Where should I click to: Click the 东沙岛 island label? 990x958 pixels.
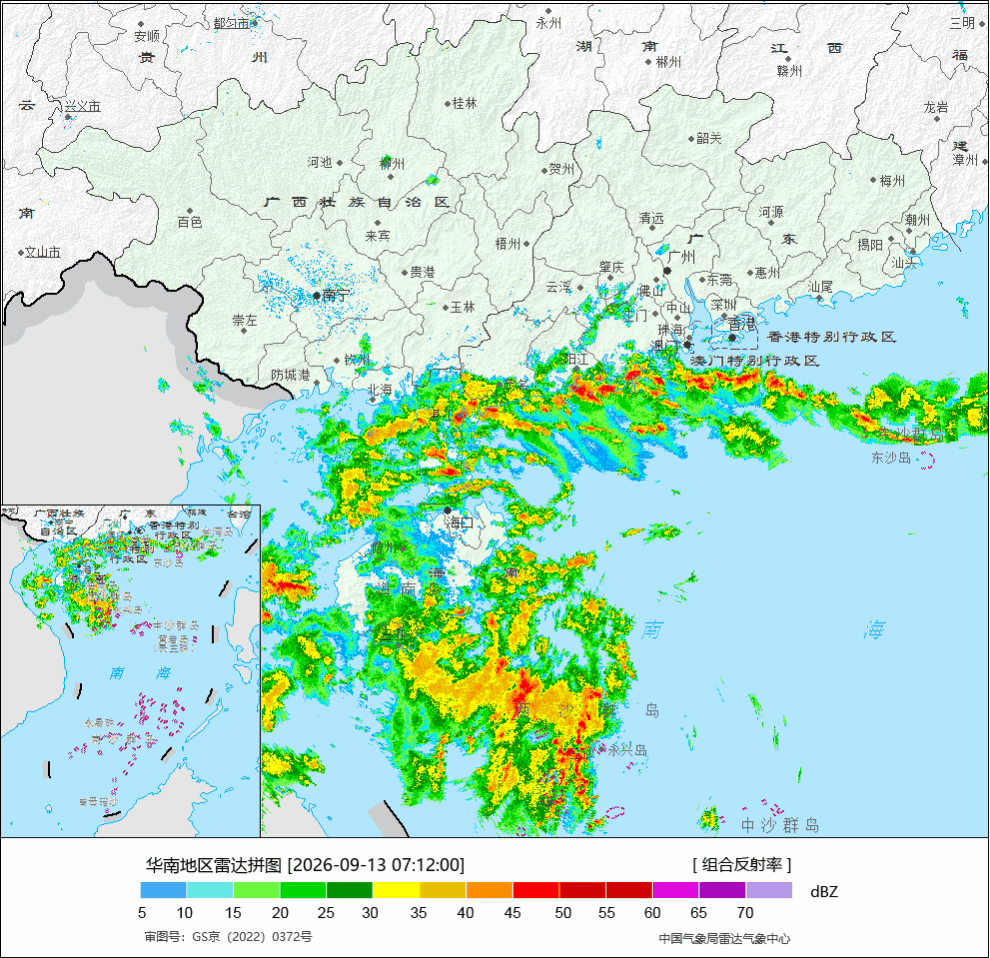click(x=891, y=458)
